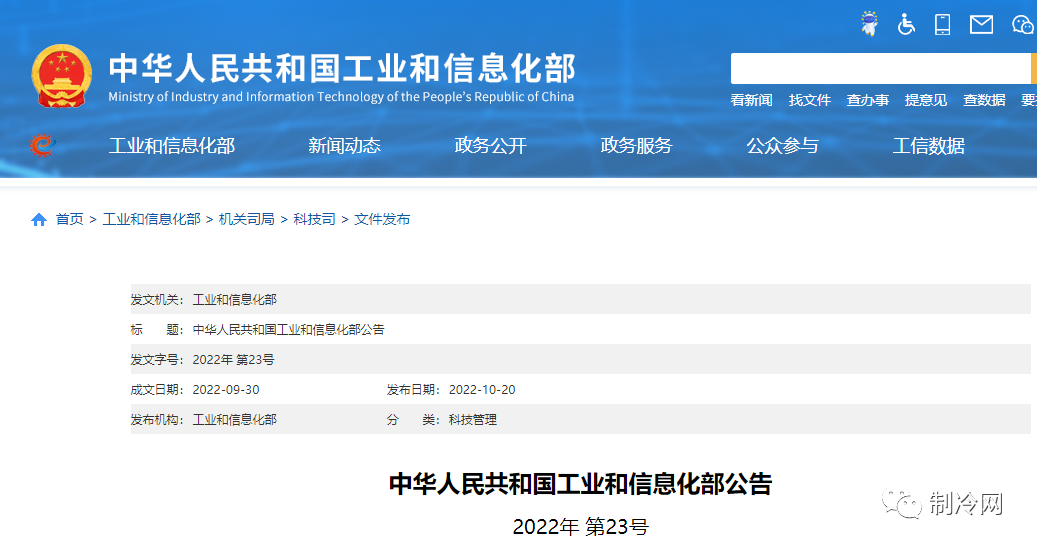This screenshot has height=549, width=1037.
Task: Open 新闻动态 navigation menu
Action: click(345, 146)
